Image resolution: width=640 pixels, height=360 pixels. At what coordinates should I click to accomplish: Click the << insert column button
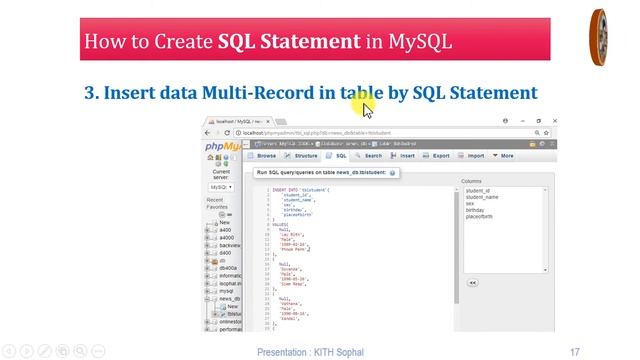(473, 283)
